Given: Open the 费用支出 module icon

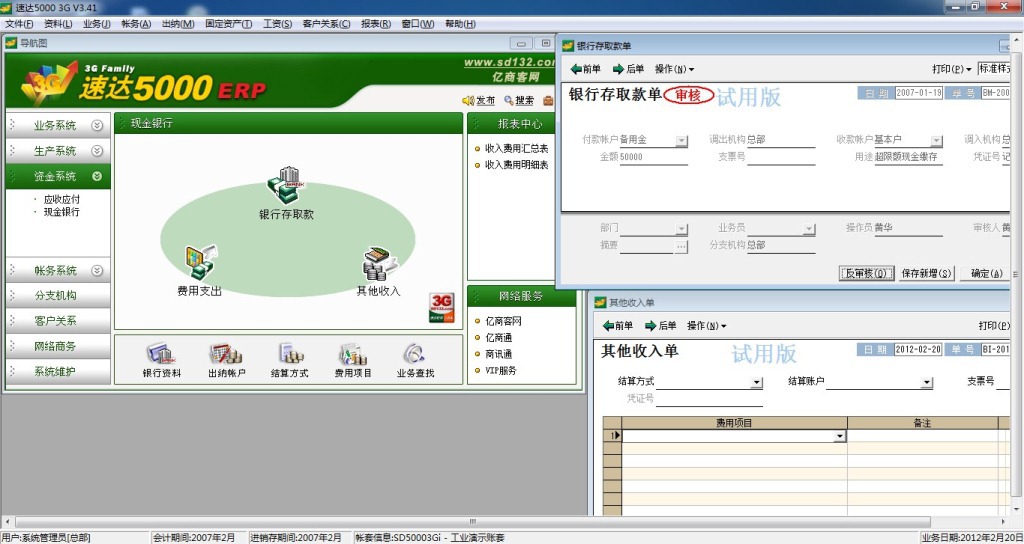Looking at the screenshot, I should click(200, 263).
